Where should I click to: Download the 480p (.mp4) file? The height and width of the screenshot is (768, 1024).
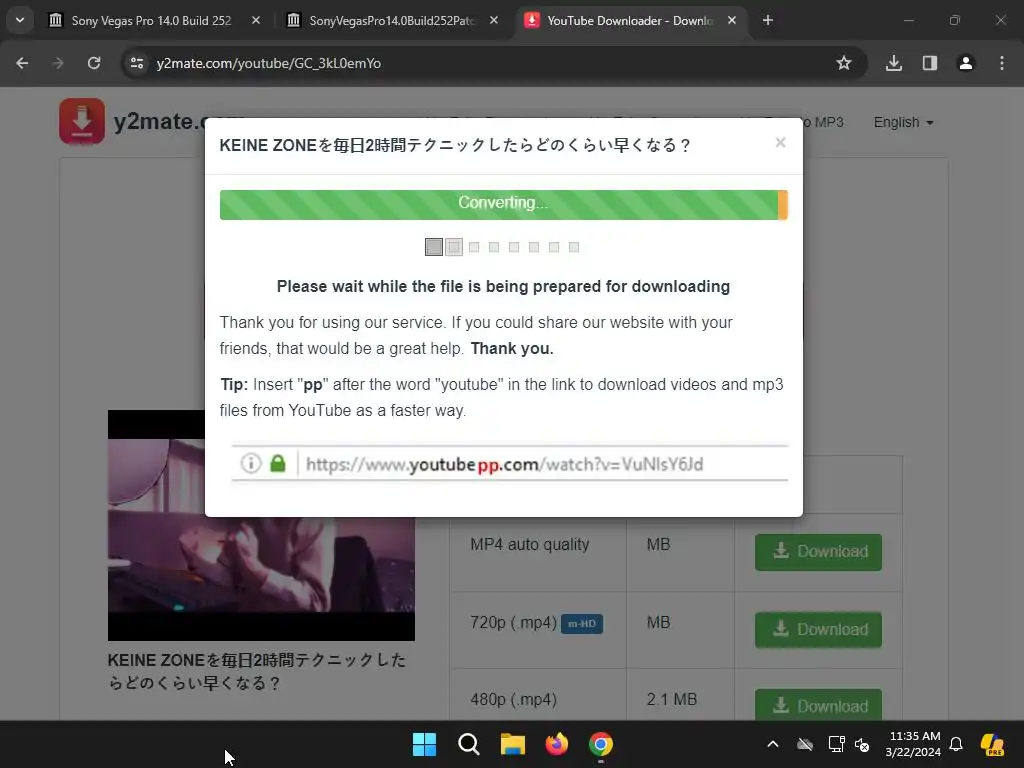[x=818, y=705]
